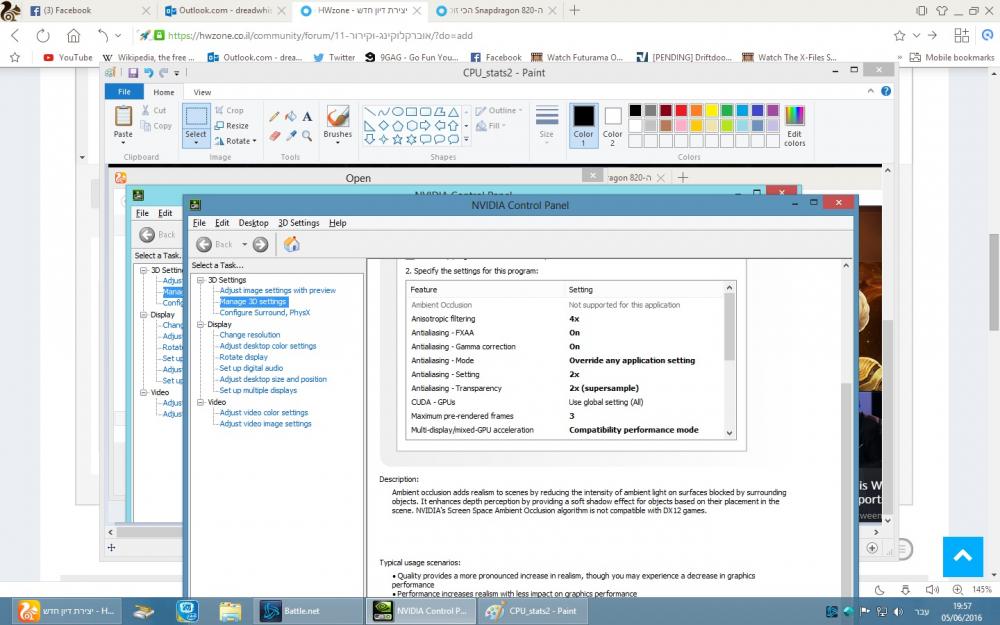This screenshot has height=625, width=1000.
Task: Collapse the Display tree node in front NVIDIA panel
Action: (200, 324)
